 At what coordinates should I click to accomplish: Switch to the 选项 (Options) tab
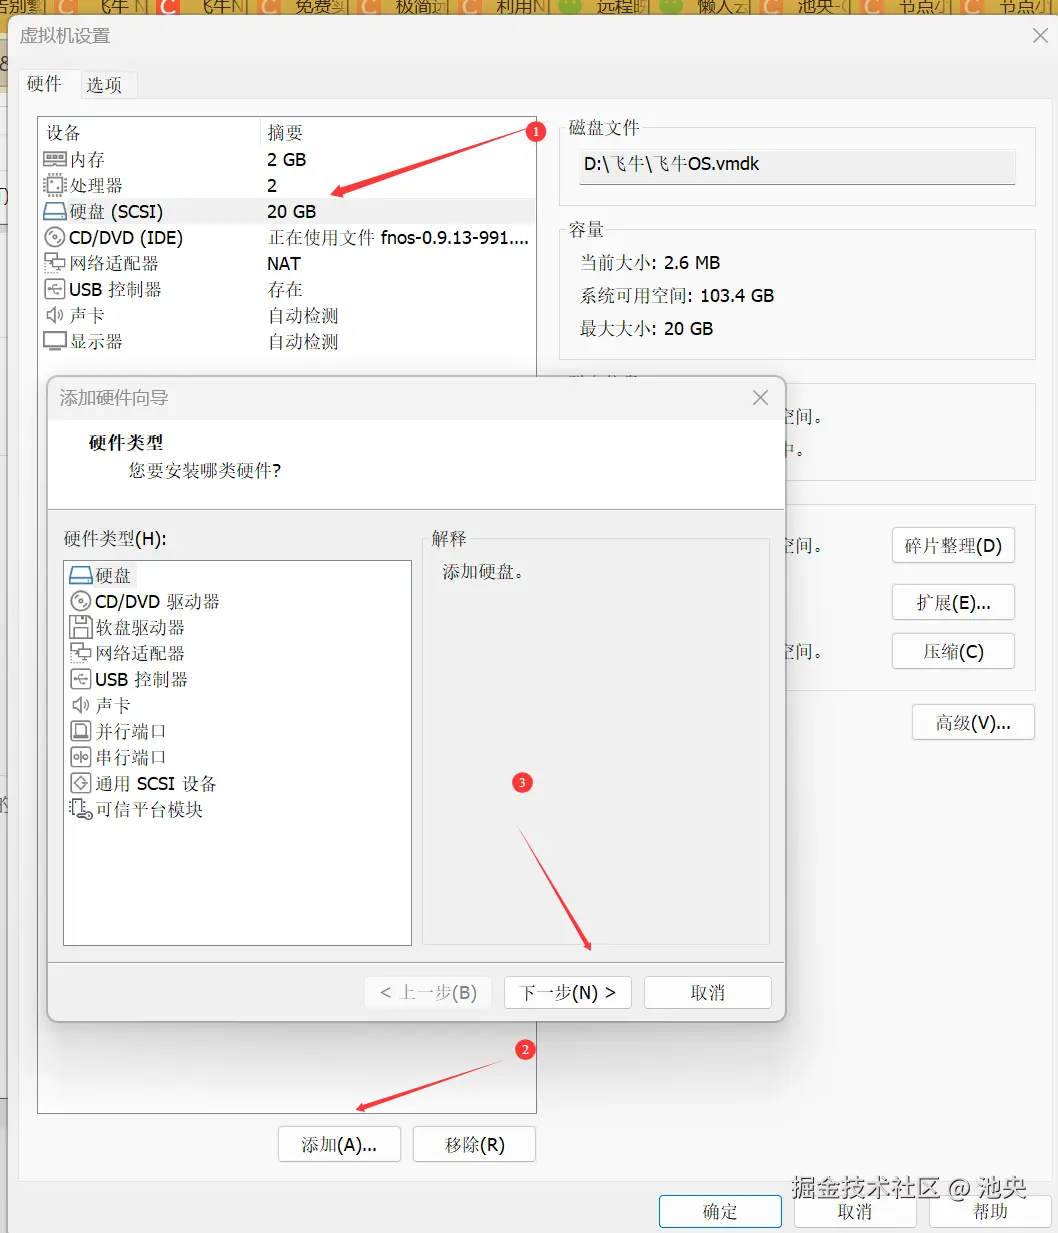[106, 84]
